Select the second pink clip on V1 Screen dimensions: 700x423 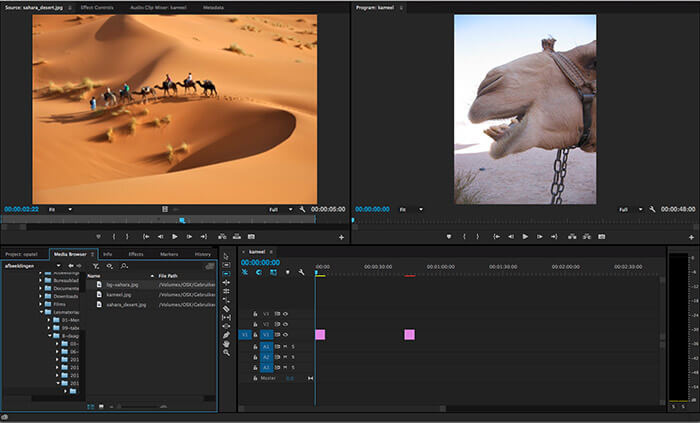click(x=409, y=335)
